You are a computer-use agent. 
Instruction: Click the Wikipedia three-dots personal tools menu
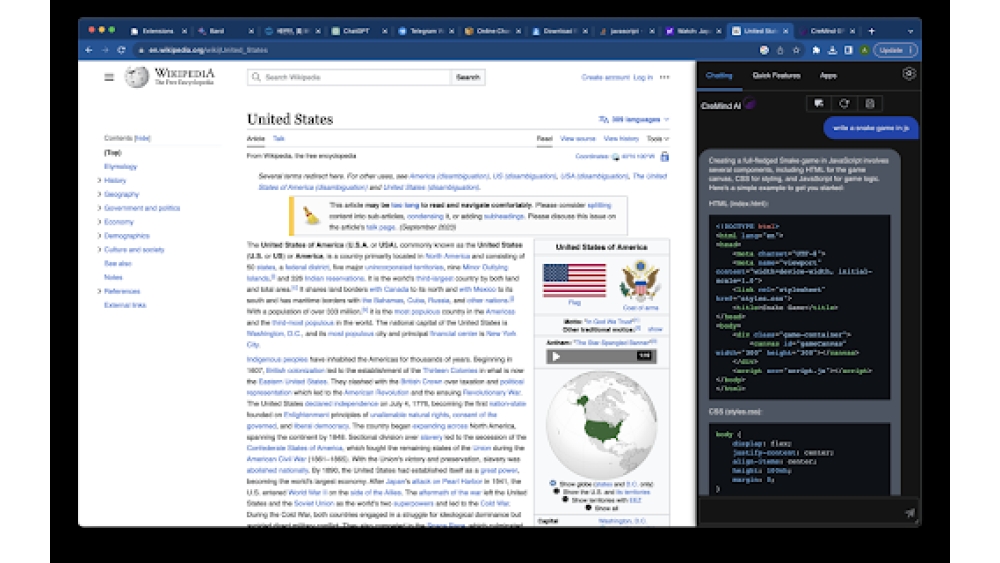coord(665,77)
